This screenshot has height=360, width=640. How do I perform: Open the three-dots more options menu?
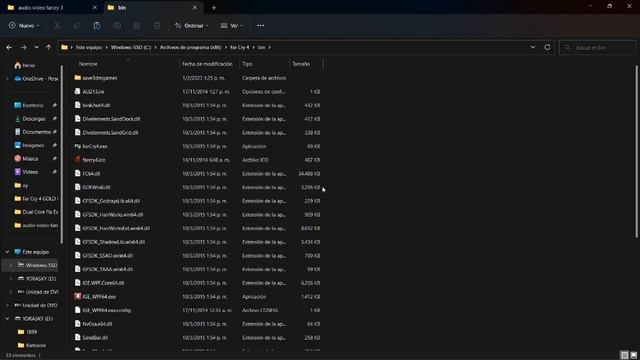260,26
